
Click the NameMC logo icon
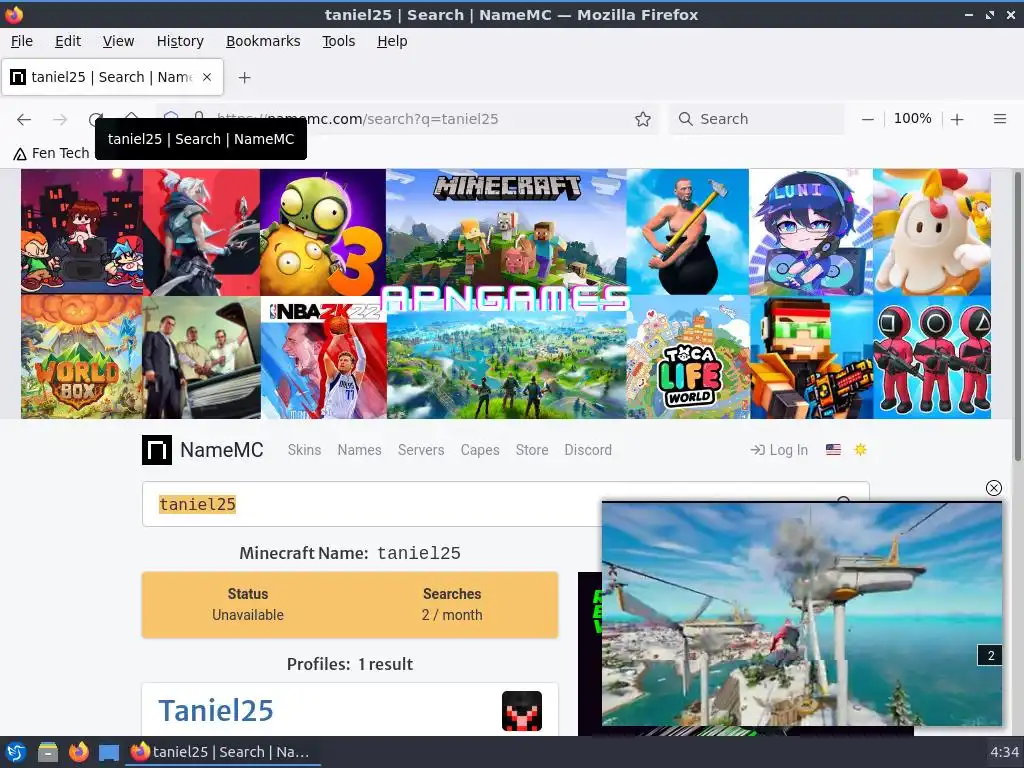157,450
